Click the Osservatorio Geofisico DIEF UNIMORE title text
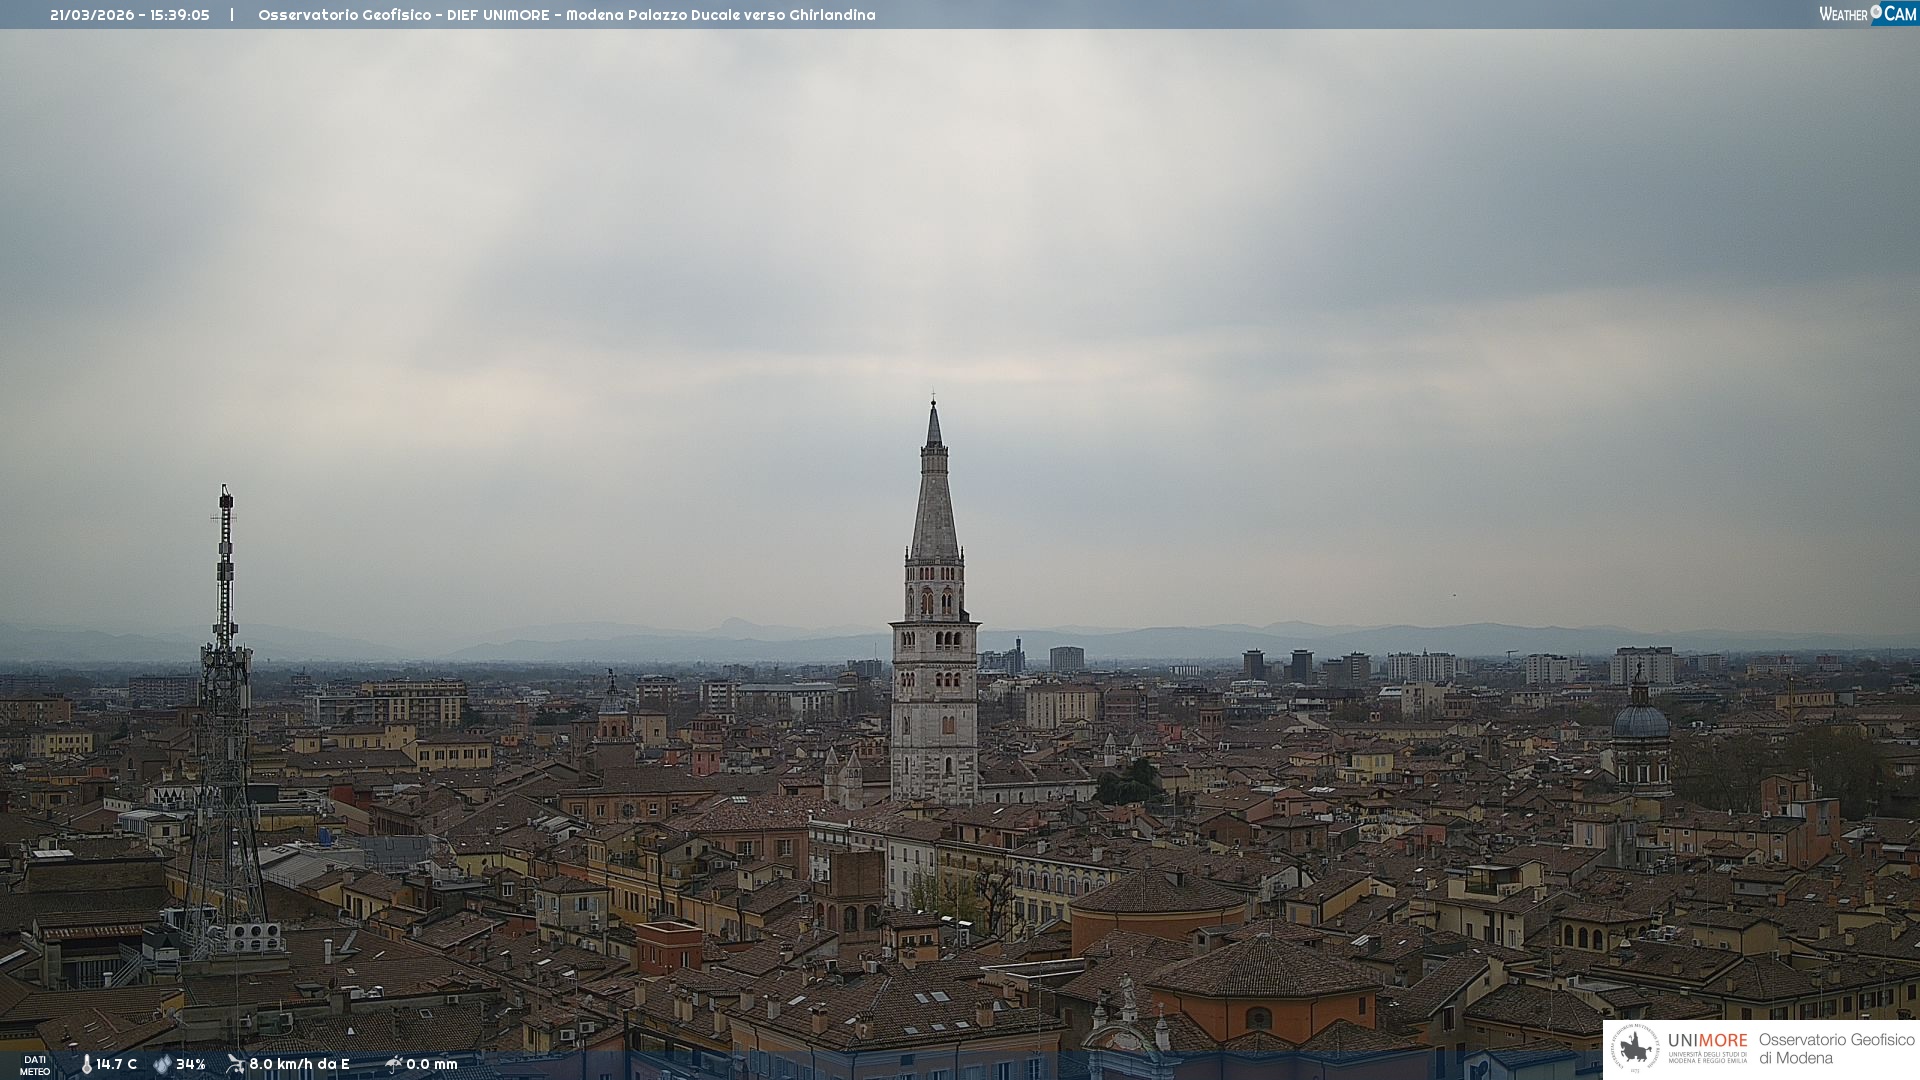1920x1080 pixels. [x=566, y=15]
